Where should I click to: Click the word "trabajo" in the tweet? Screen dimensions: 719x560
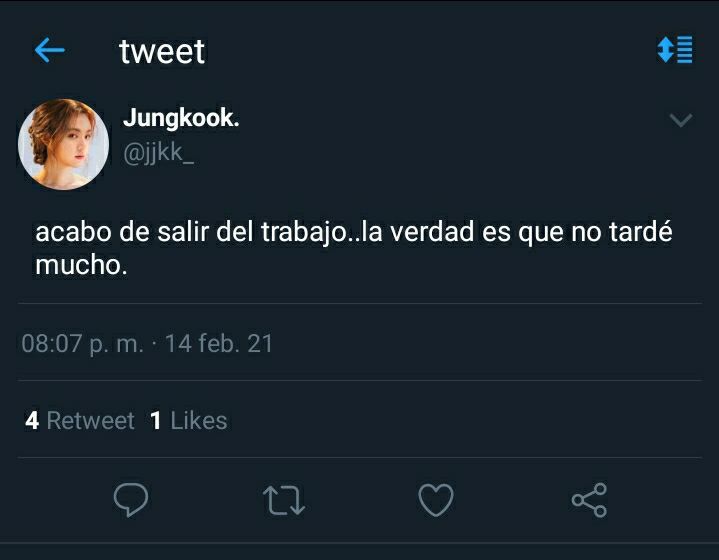click(304, 233)
